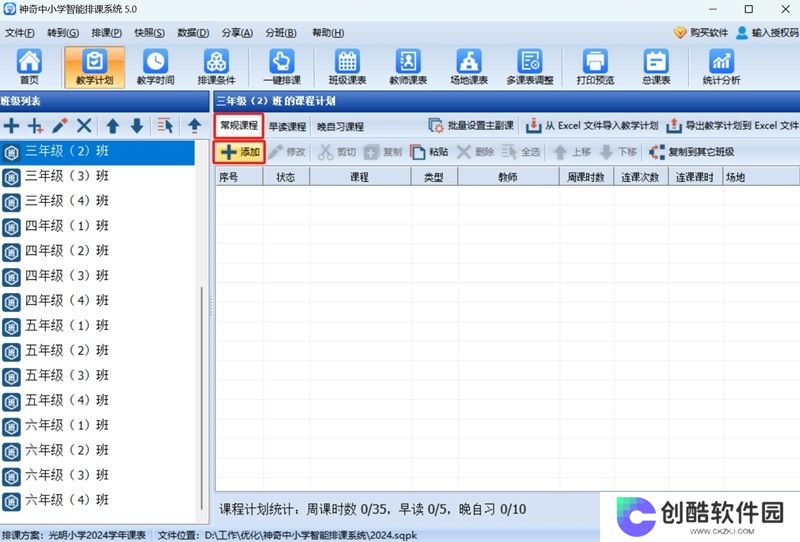800x542 pixels.
Task: Open the 总课表 master timetable icon
Action: click(656, 67)
